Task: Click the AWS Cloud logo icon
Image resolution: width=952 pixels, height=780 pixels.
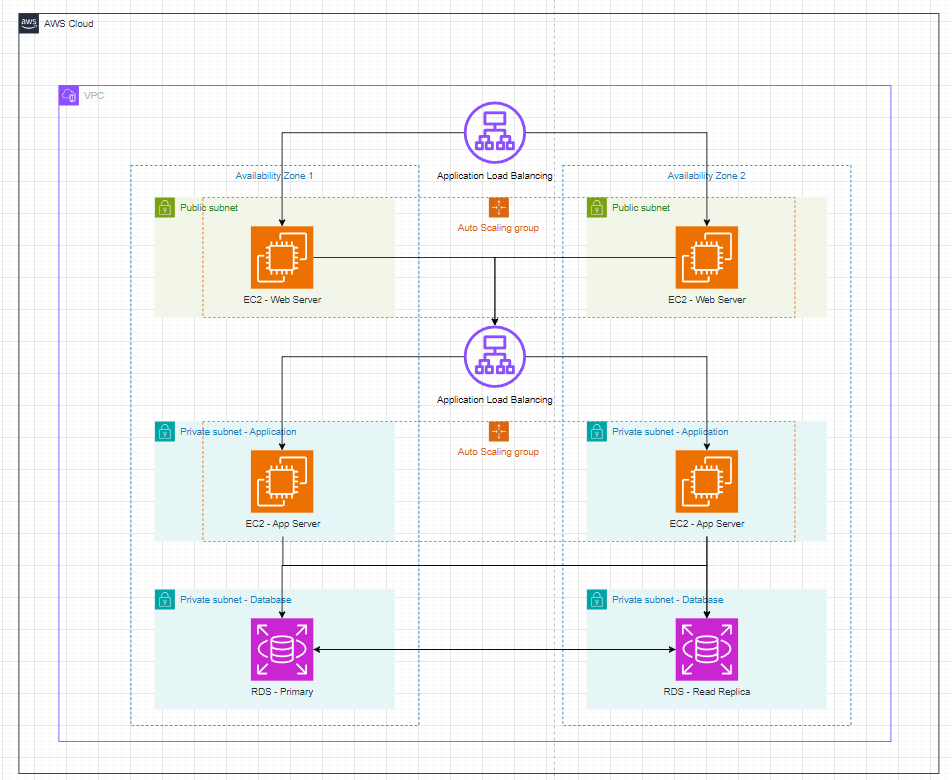Action: pos(29,24)
